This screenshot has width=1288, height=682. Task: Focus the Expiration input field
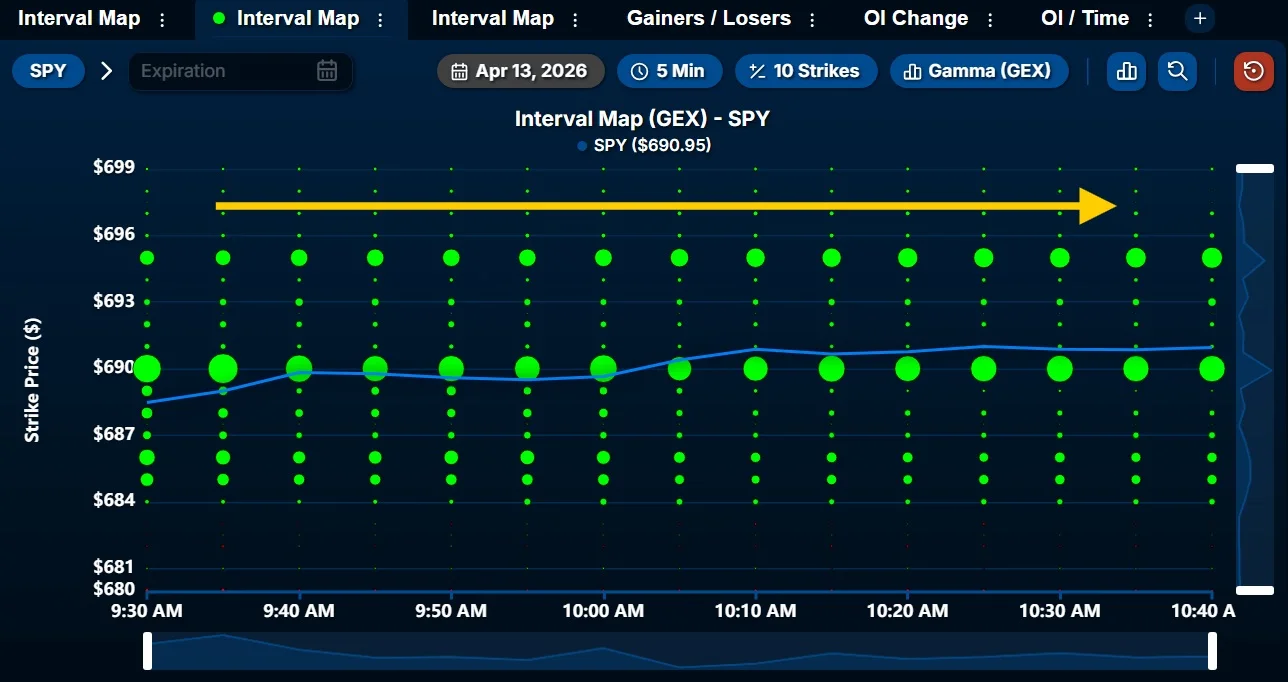241,71
